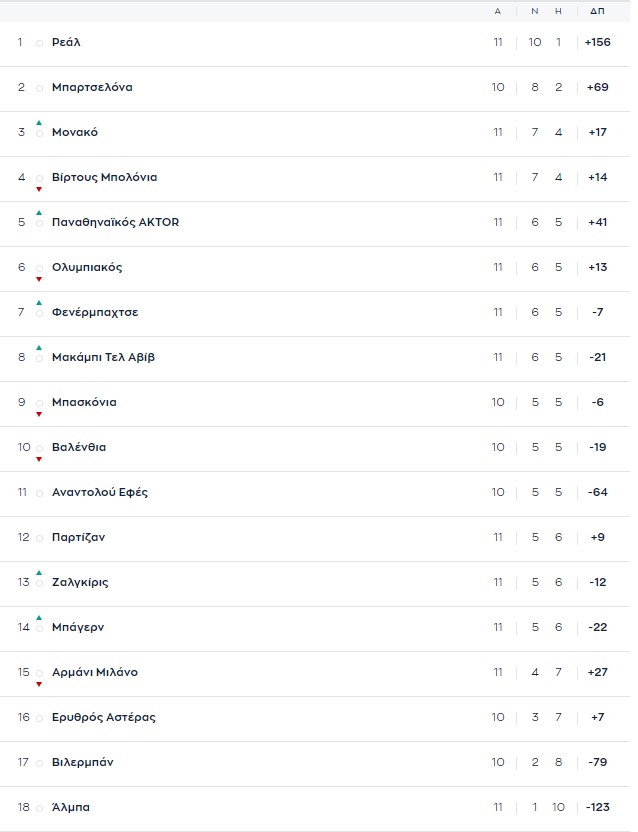Select the Μακάμπι Τελ Αβίβ team name
The width and height of the screenshot is (638, 832).
(x=103, y=357)
